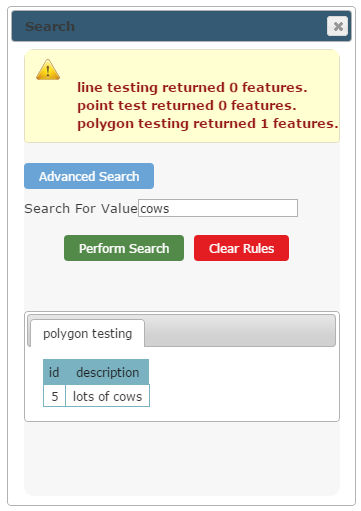Select the result cell with id 5
The height and width of the screenshot is (511, 361).
(55, 396)
